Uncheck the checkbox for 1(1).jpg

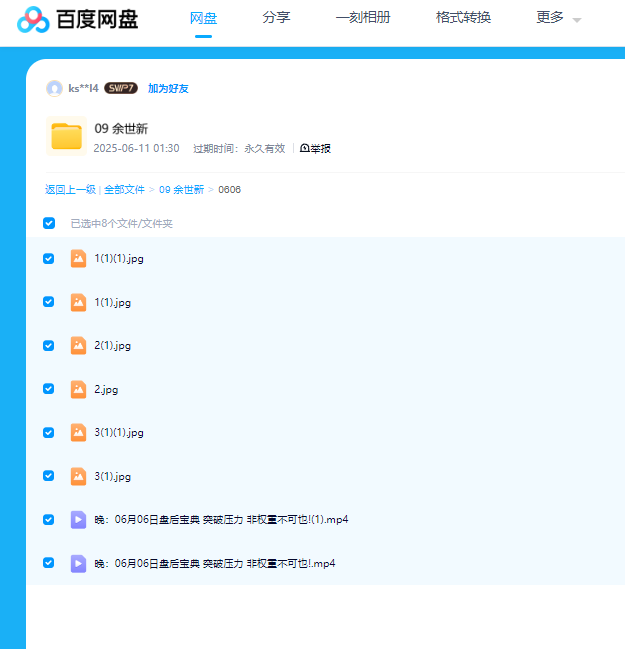coord(49,302)
